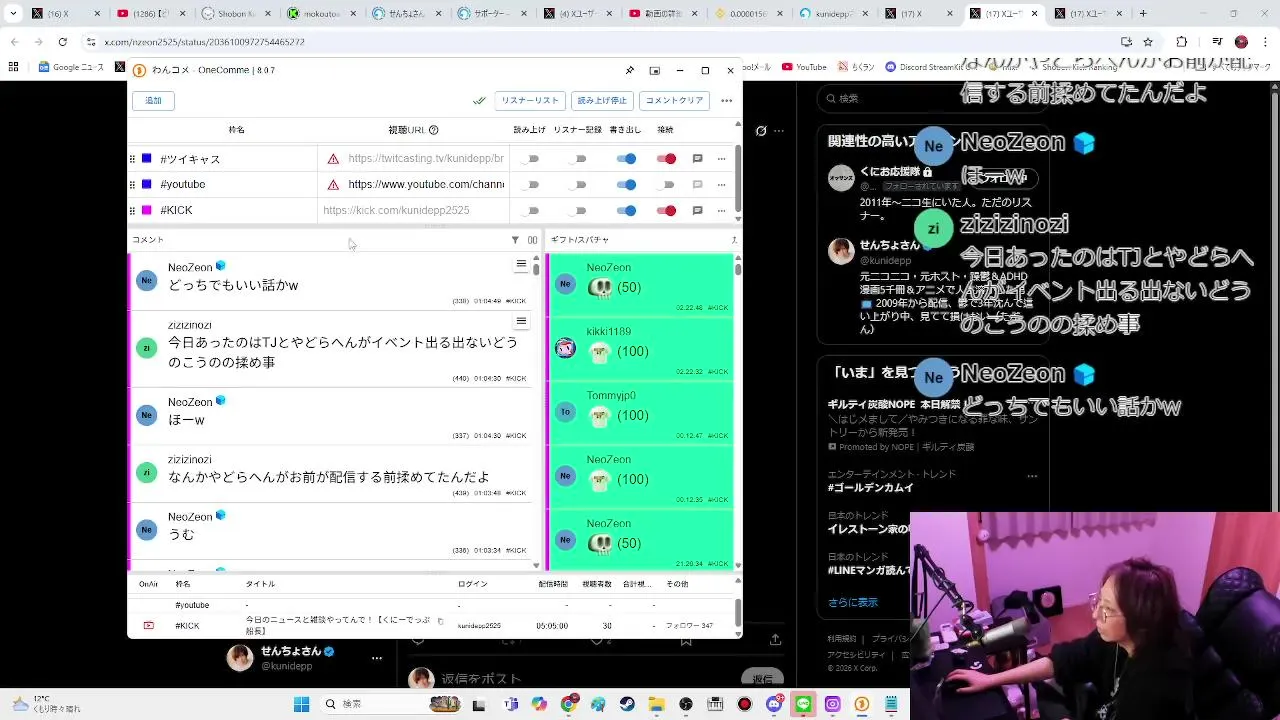Toggle 書き出し for the #ツイキャス row

coord(626,158)
